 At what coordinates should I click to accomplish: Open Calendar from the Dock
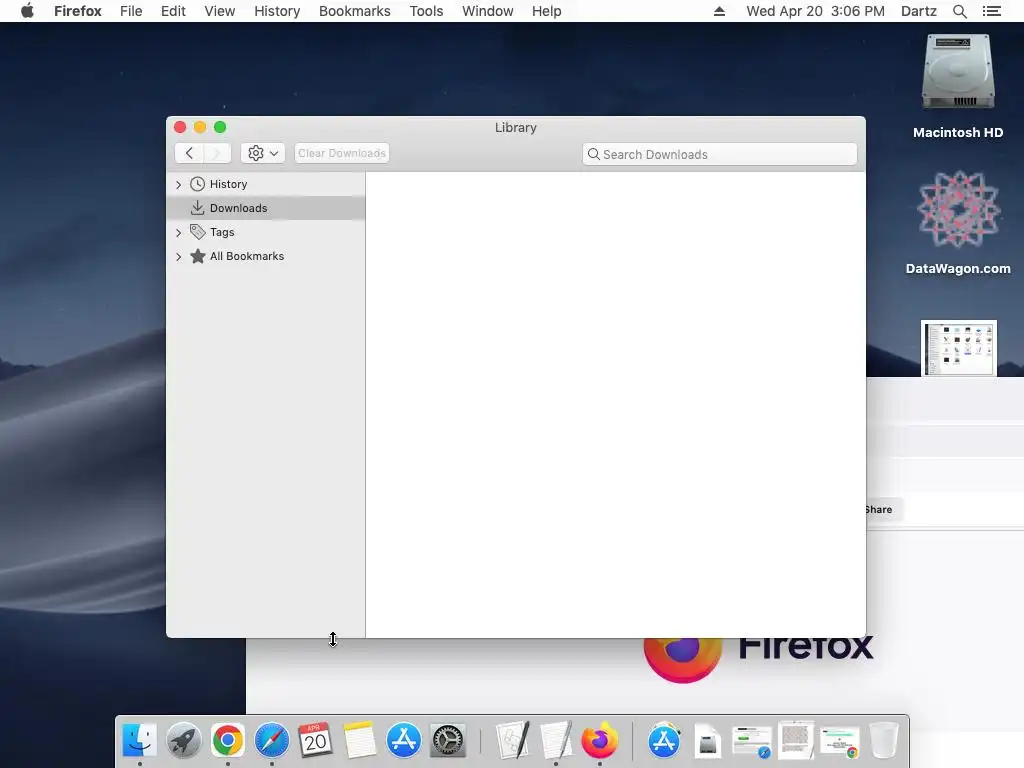click(315, 741)
